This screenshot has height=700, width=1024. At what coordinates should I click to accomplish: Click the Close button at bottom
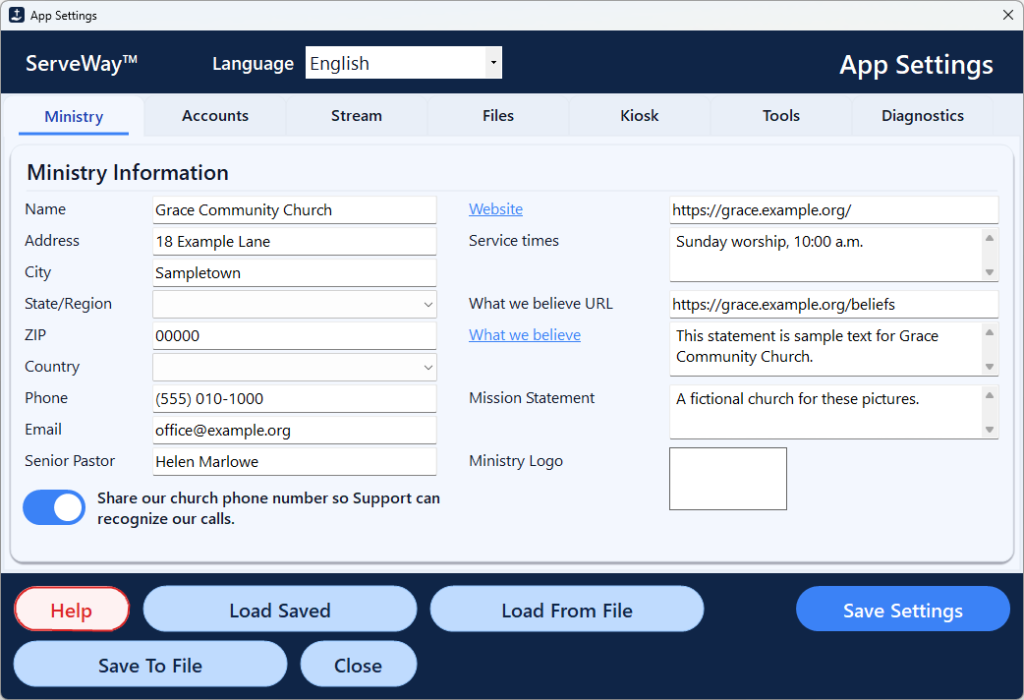[x=359, y=664]
